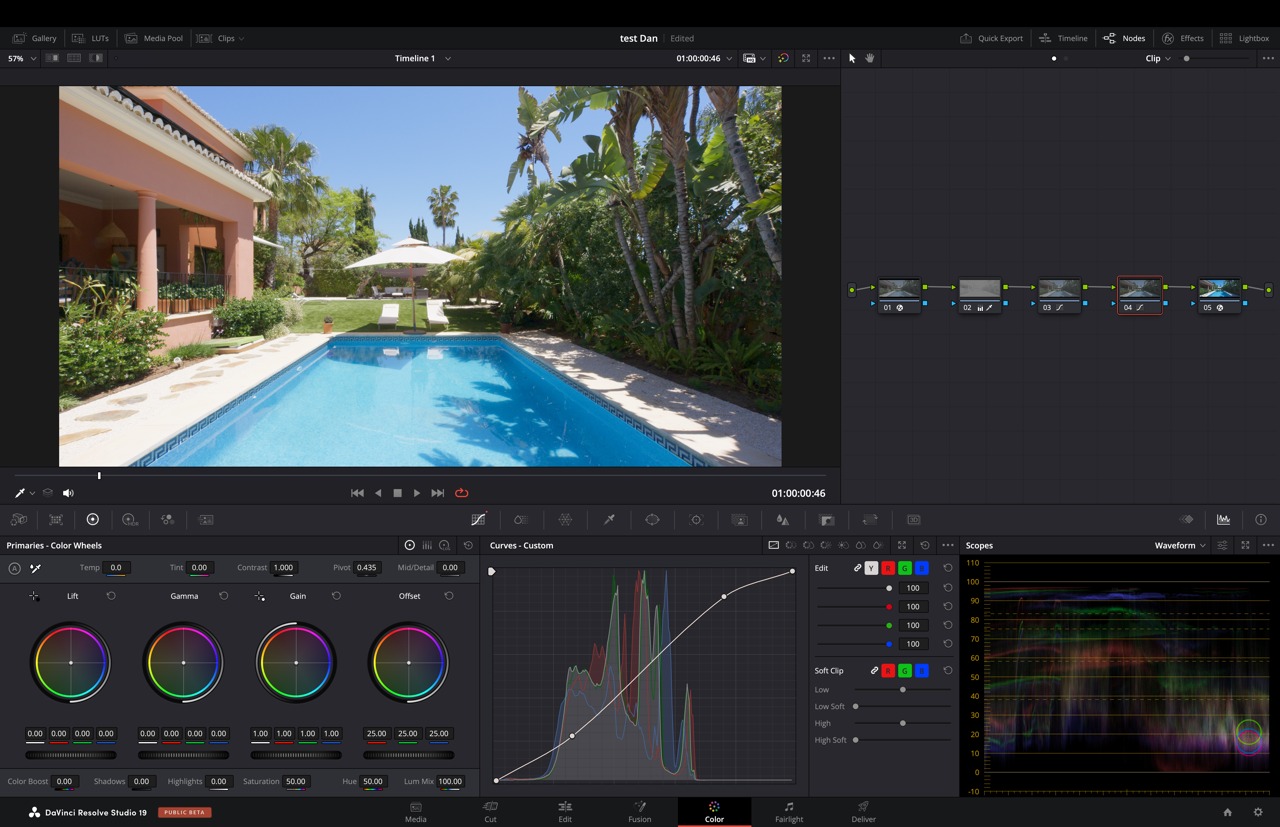1280x827 pixels.
Task: Open the Information panel icon
Action: (x=1260, y=520)
